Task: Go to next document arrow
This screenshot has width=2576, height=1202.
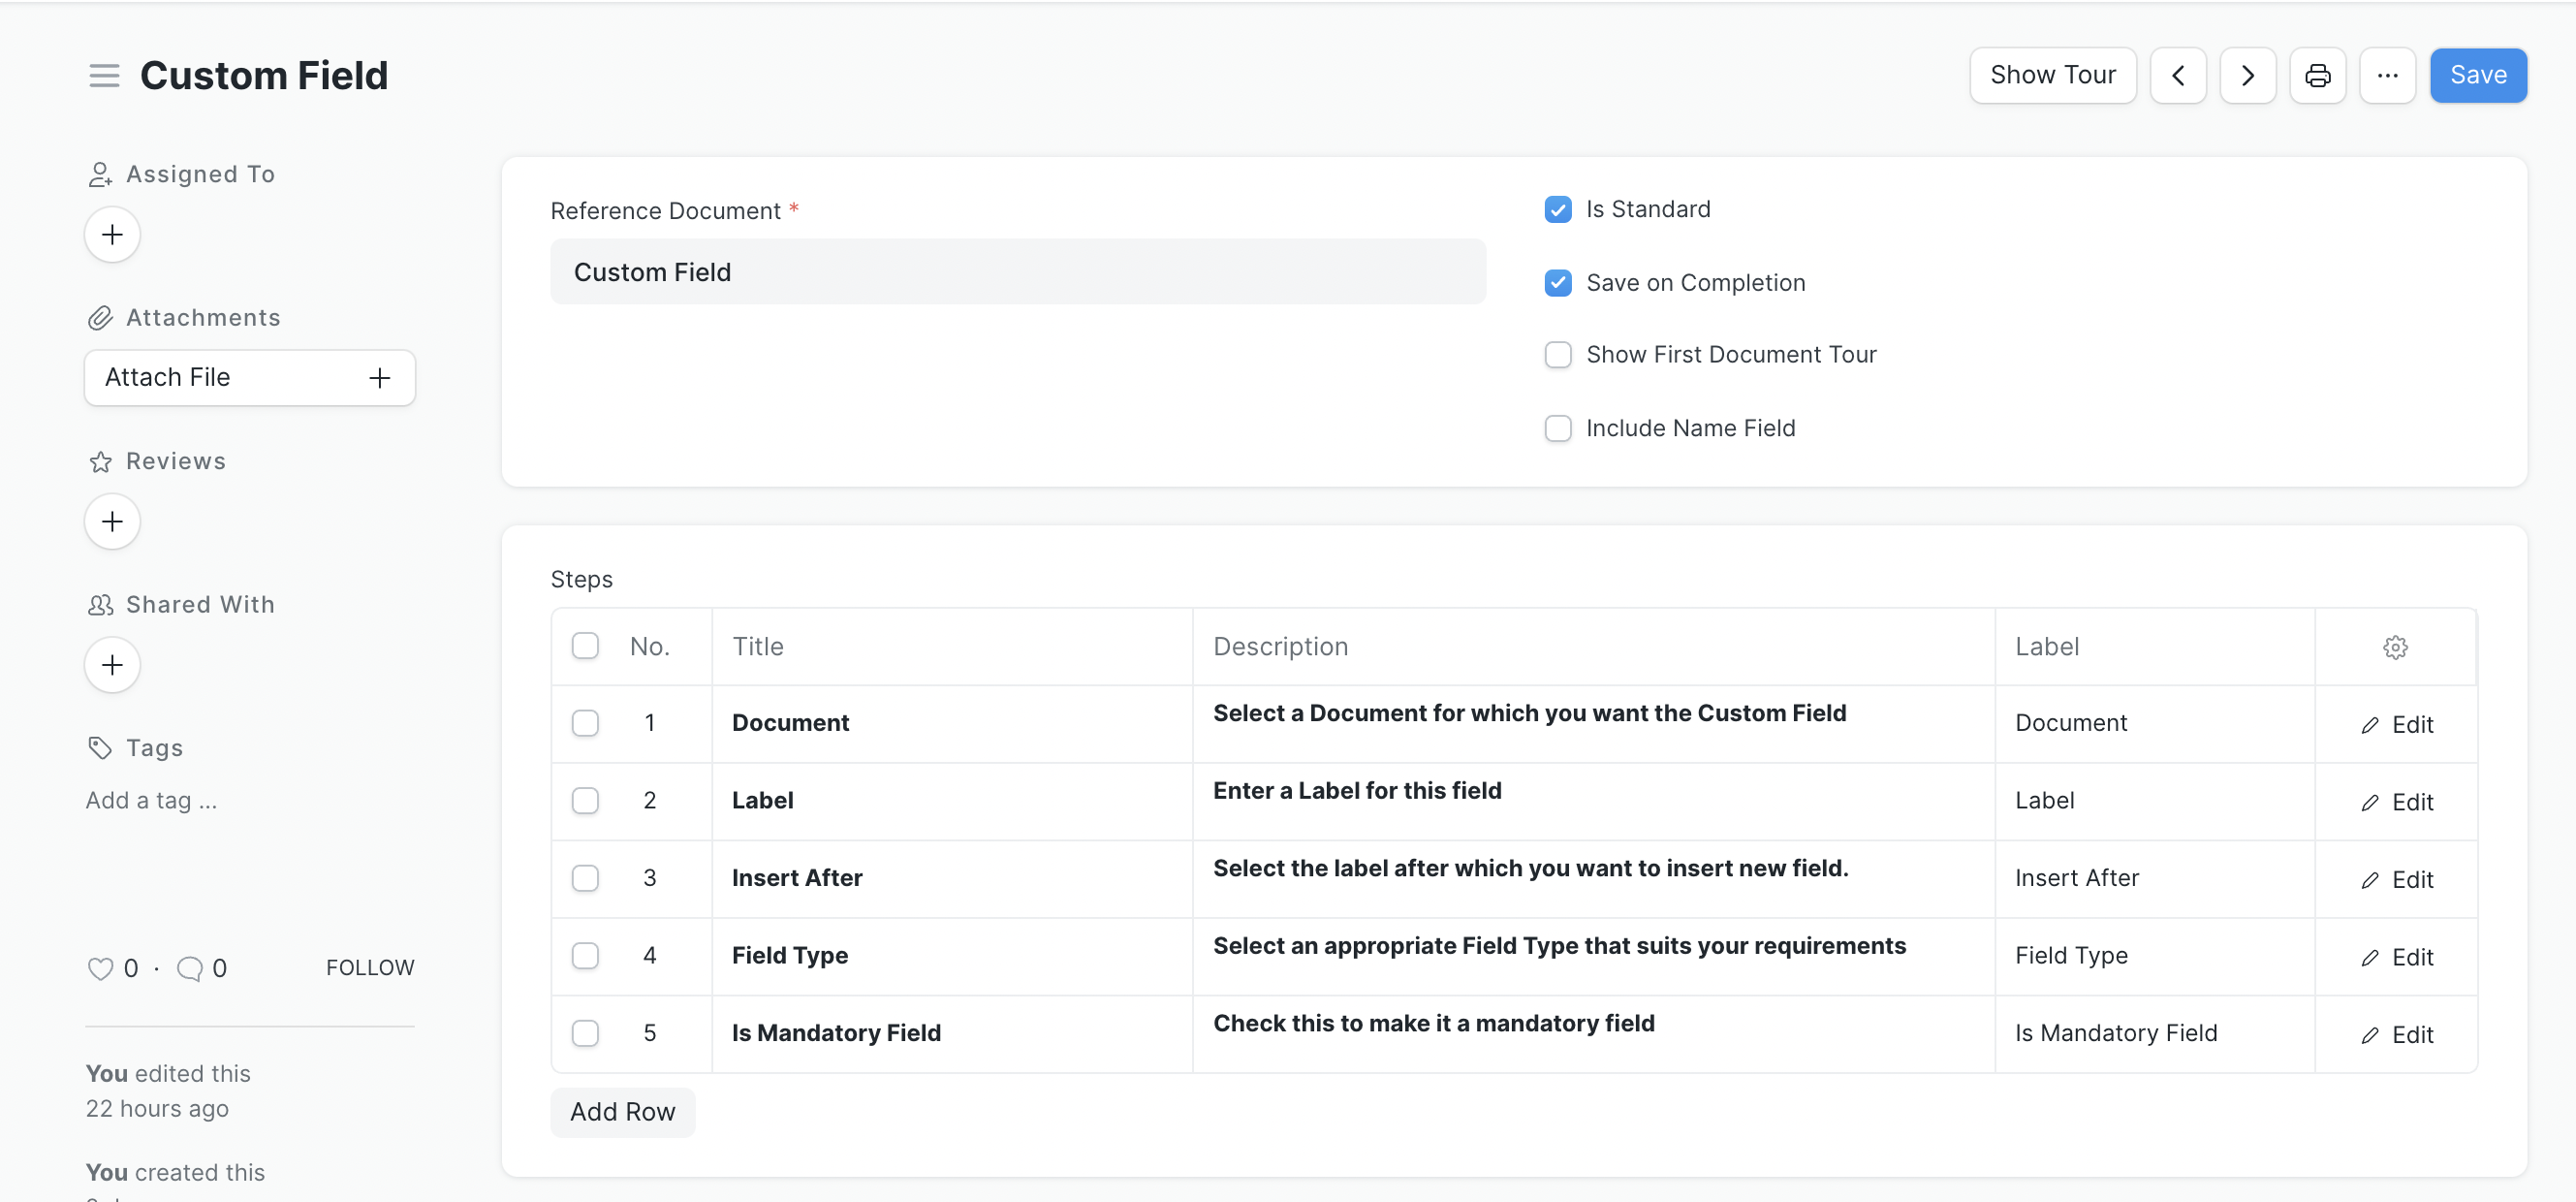Action: pos(2247,76)
